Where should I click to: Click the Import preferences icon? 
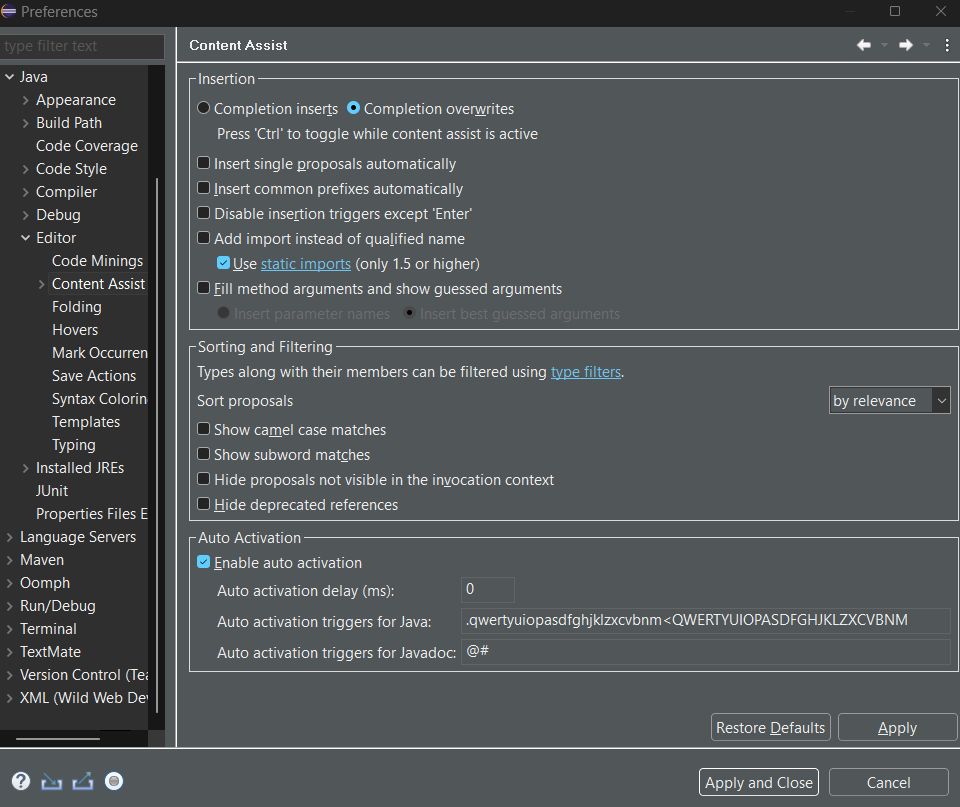pos(51,781)
